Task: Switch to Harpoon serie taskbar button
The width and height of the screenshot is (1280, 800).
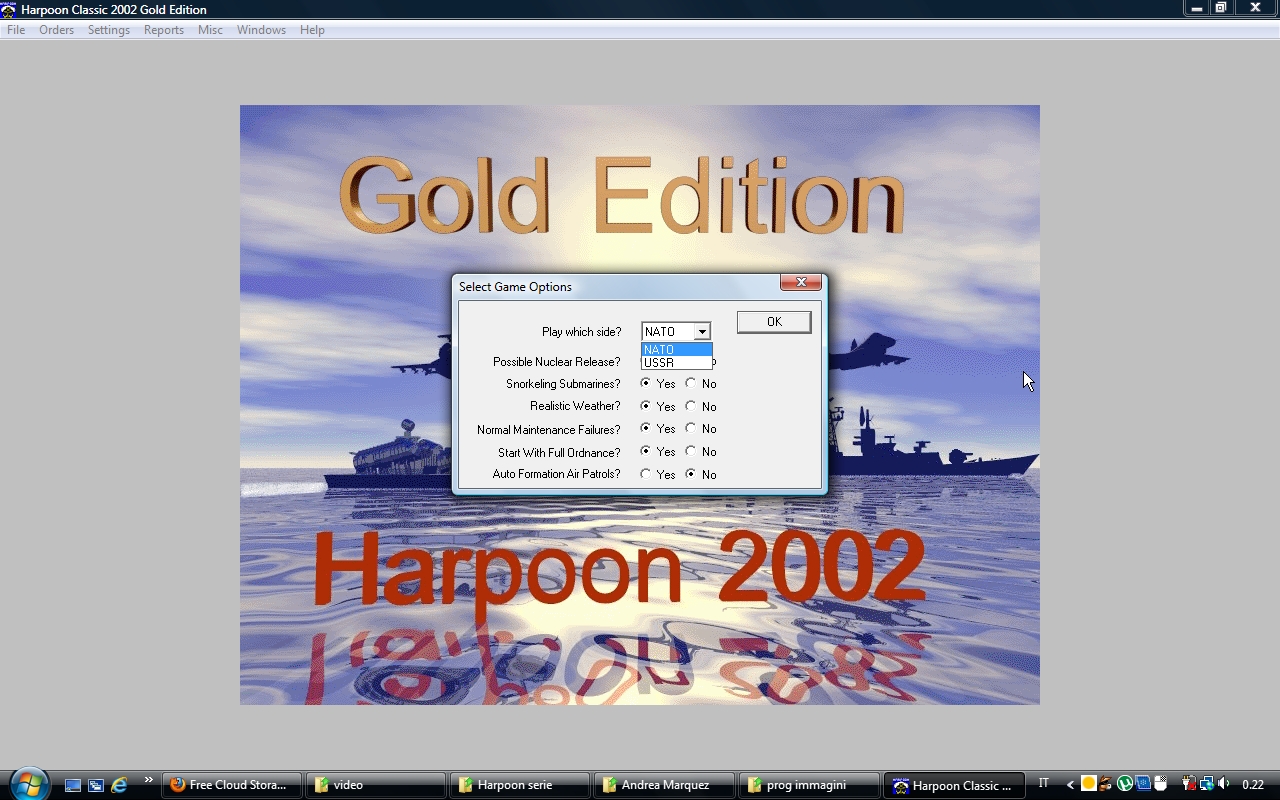Action: tap(520, 785)
